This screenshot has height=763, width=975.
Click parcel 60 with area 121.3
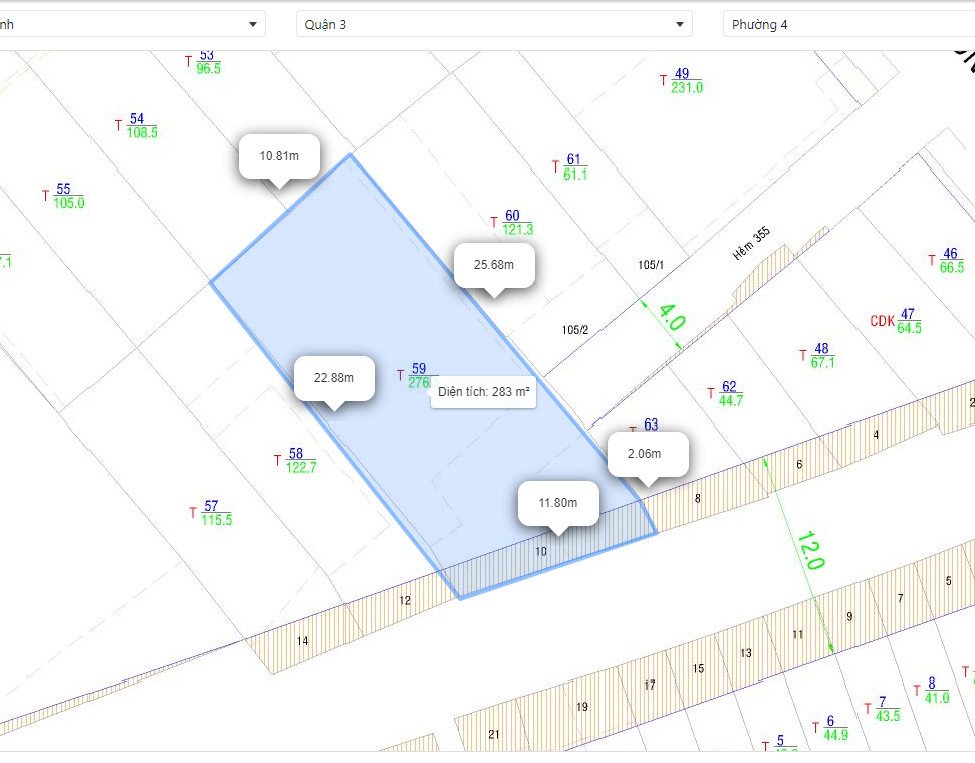tap(516, 223)
